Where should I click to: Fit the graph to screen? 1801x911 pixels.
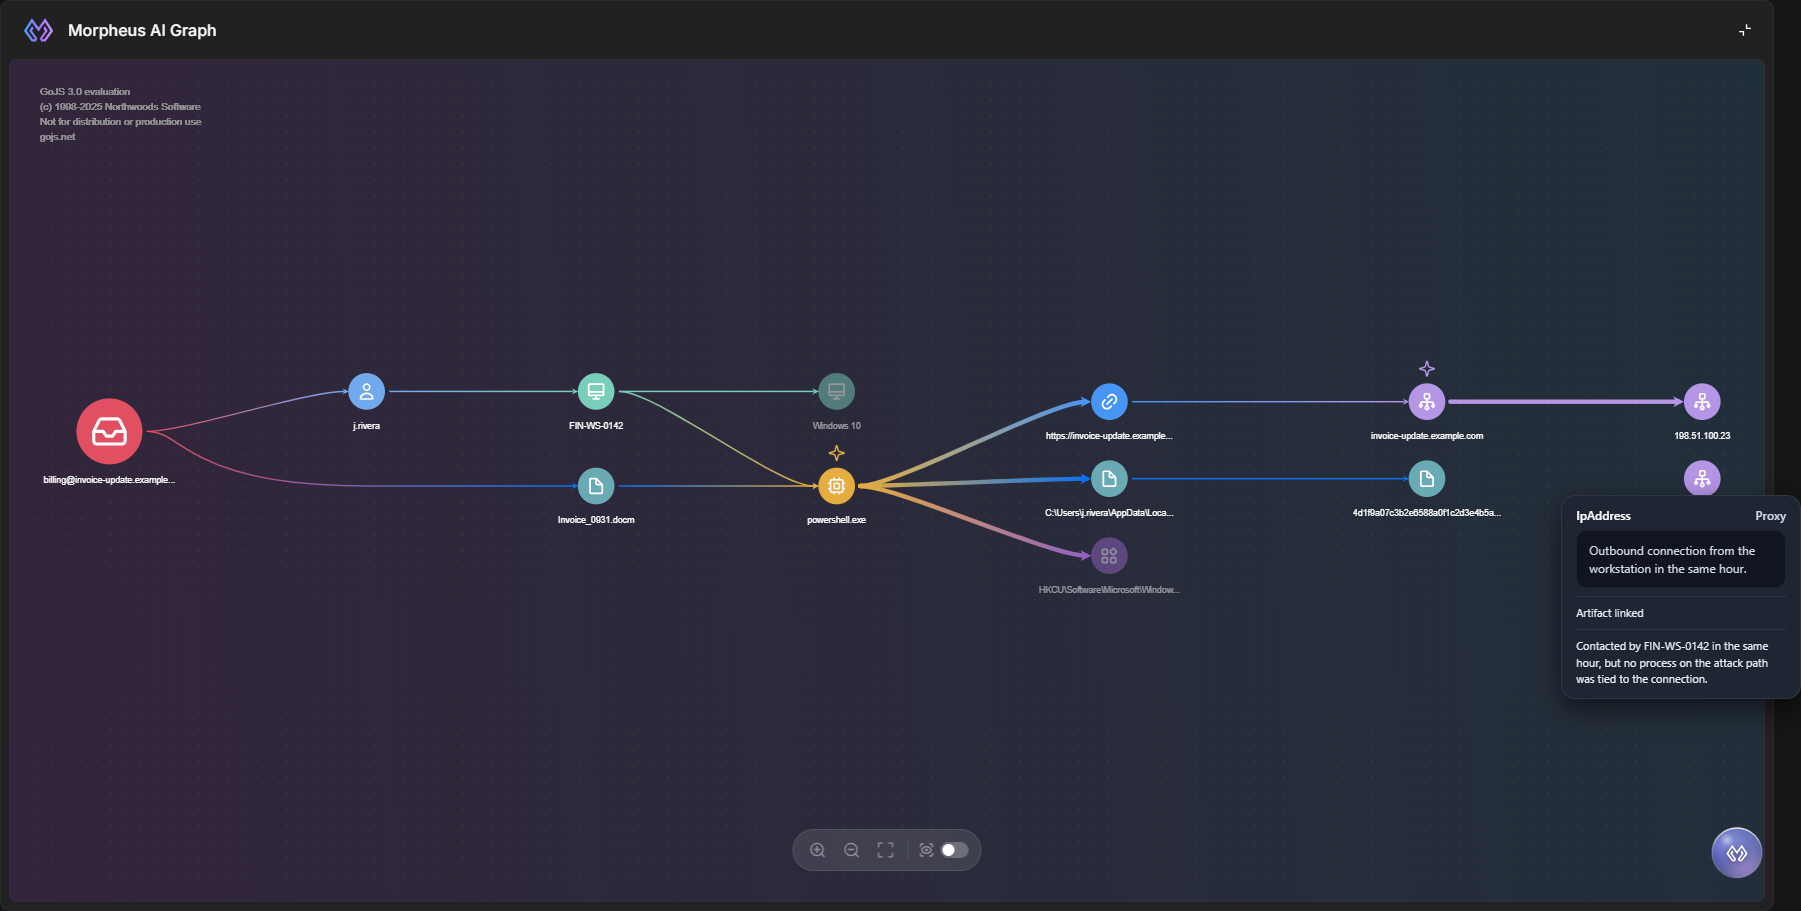pyautogui.click(x=885, y=850)
